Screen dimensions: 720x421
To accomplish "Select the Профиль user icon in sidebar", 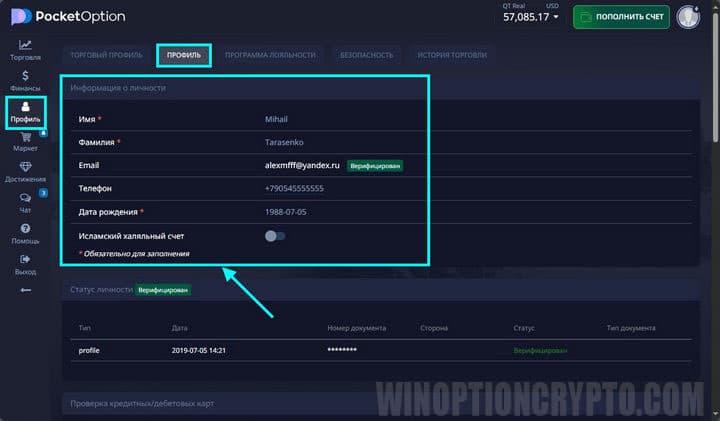I will [26, 110].
